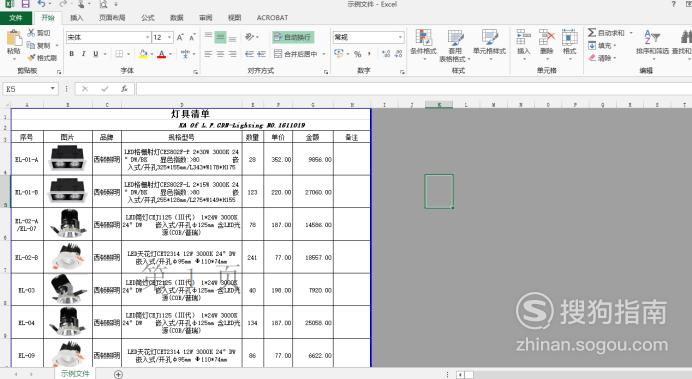Viewport: 692px width, 379px height.
Task: Expand the number format dropdown
Action: click(400, 38)
